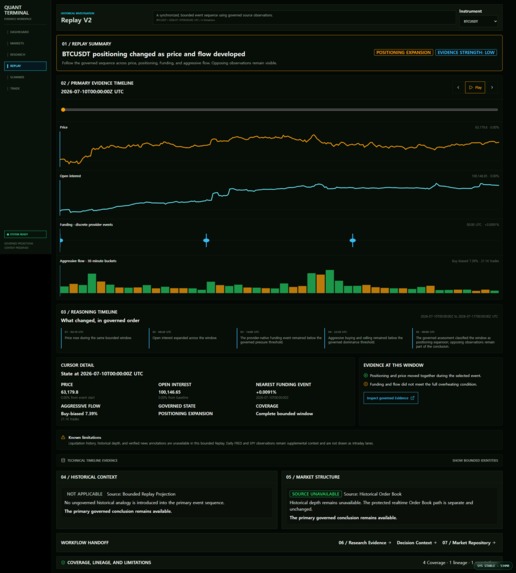Click the EVIDENCE STRENGTH LOW badge
516x573 pixels.
click(x=466, y=53)
